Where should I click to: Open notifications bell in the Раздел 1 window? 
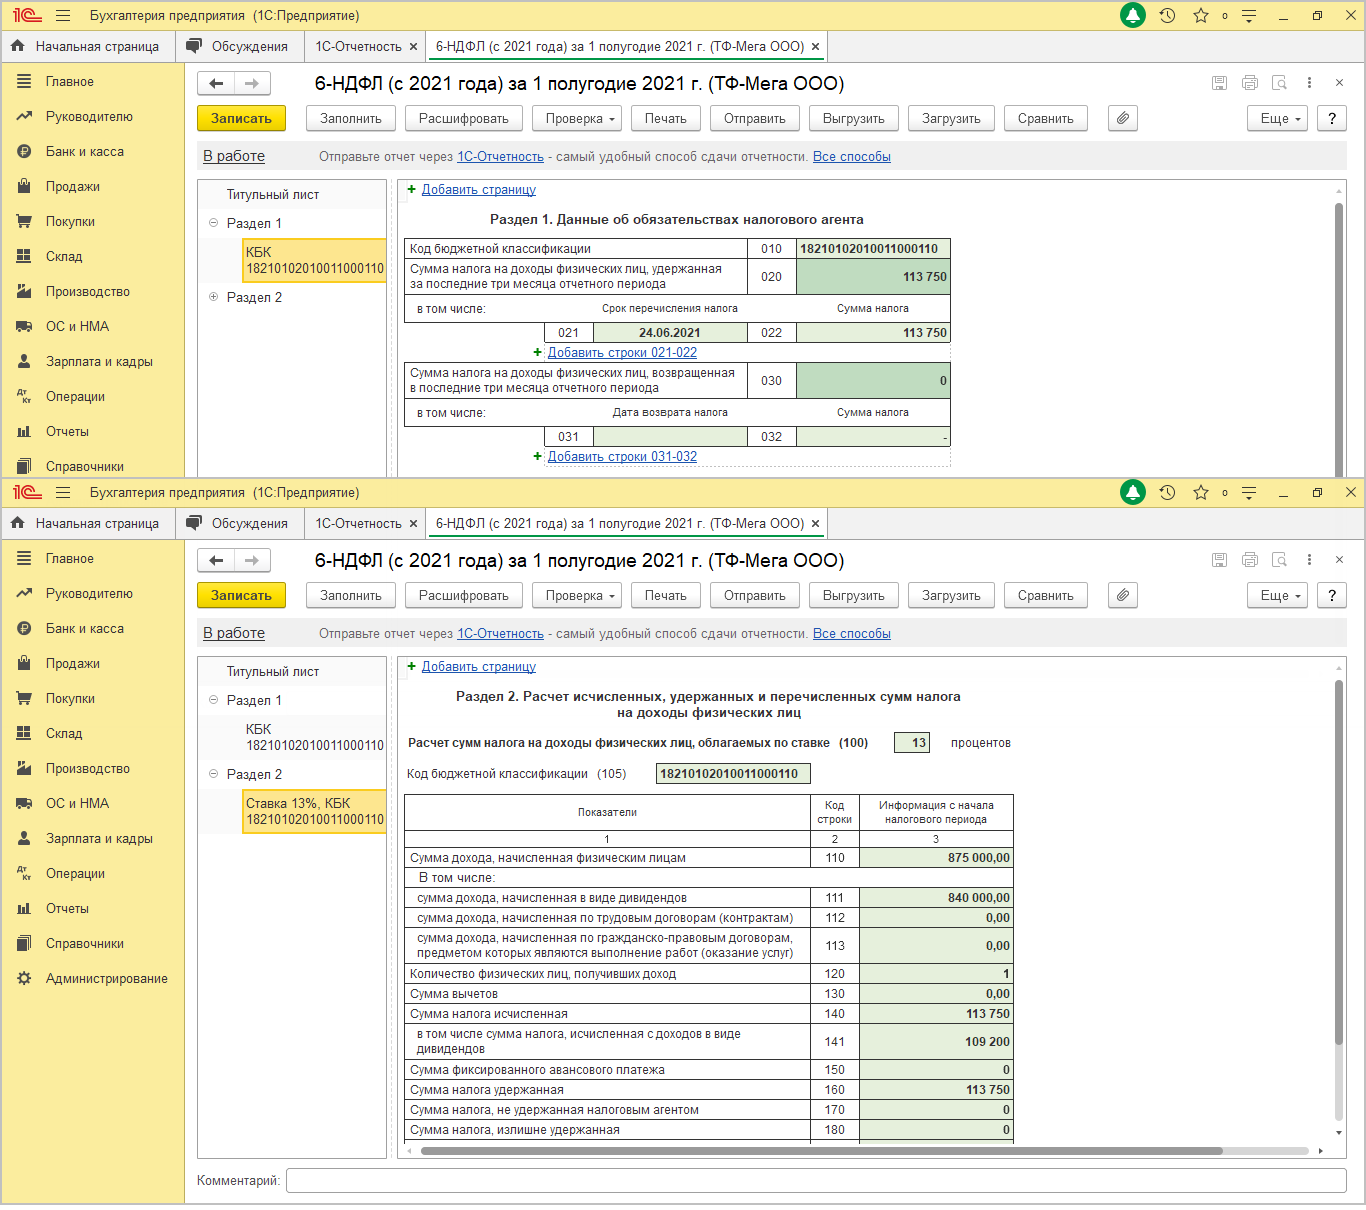coord(1132,15)
